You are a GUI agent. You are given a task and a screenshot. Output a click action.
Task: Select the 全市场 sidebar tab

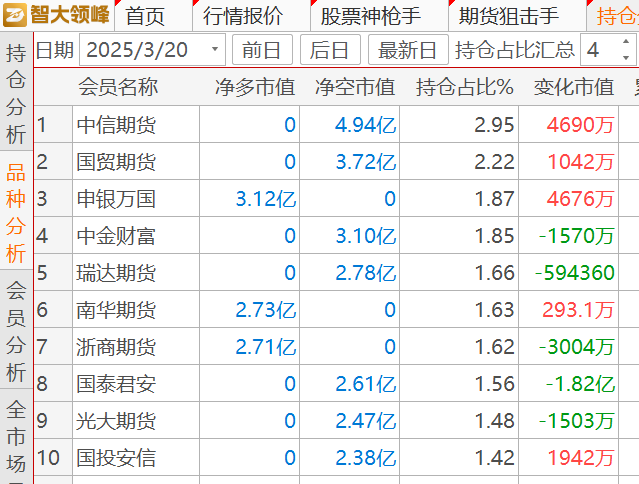(16, 438)
